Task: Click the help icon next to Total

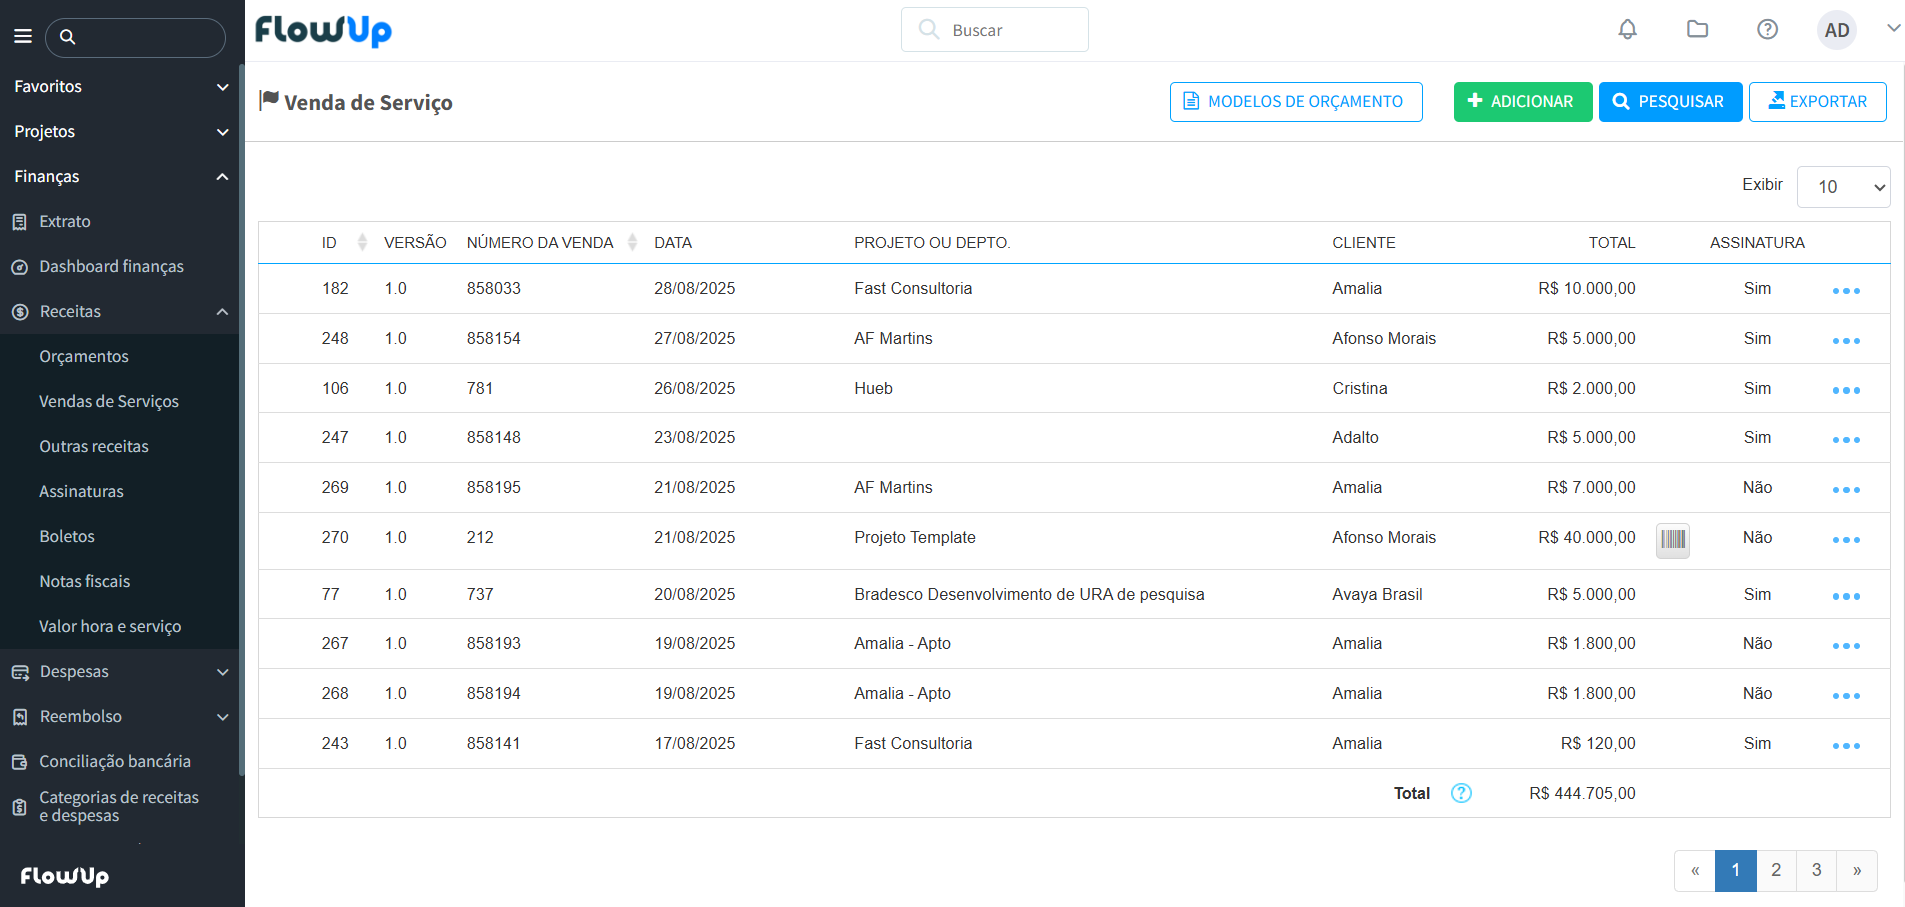Action: coord(1461,792)
